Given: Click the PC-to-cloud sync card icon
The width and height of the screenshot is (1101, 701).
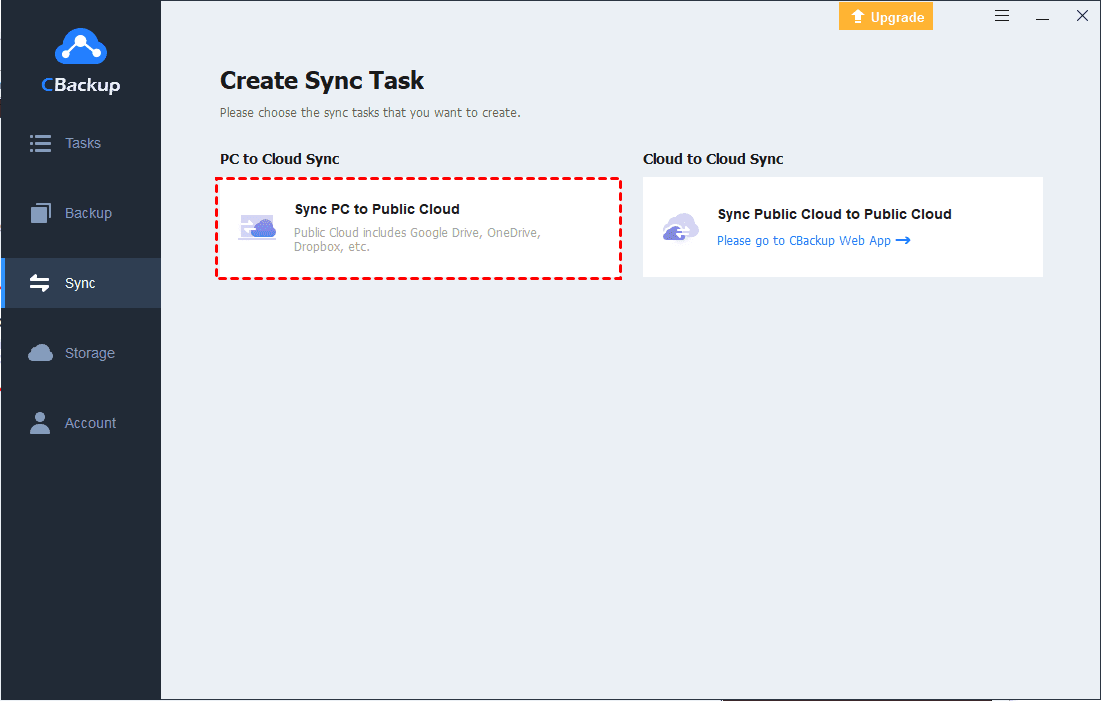Looking at the screenshot, I should 257,228.
